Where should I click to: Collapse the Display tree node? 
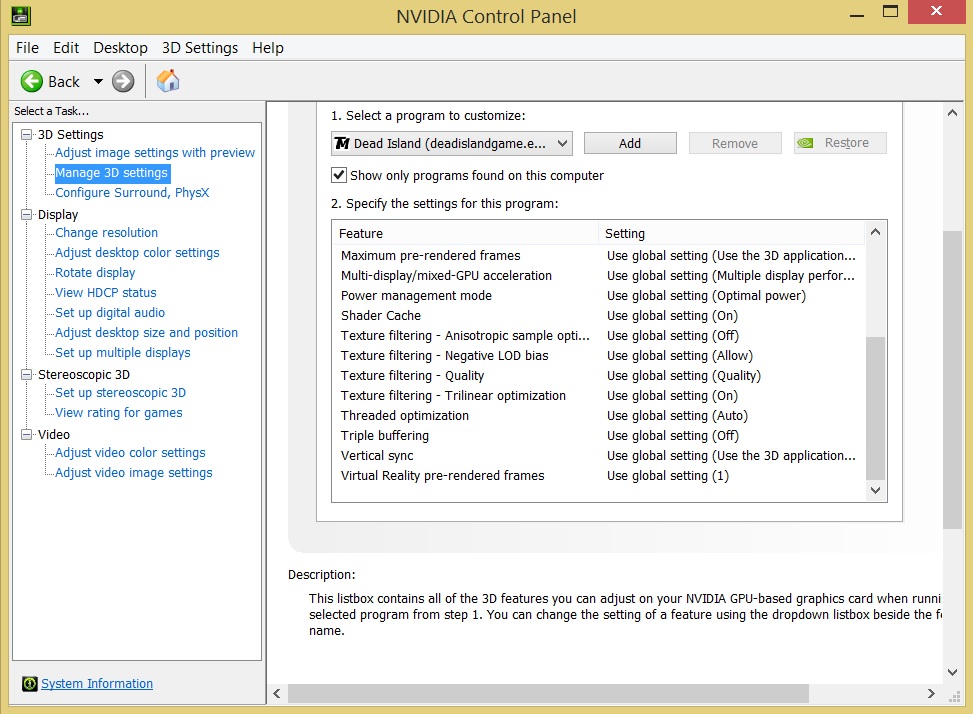tap(27, 214)
